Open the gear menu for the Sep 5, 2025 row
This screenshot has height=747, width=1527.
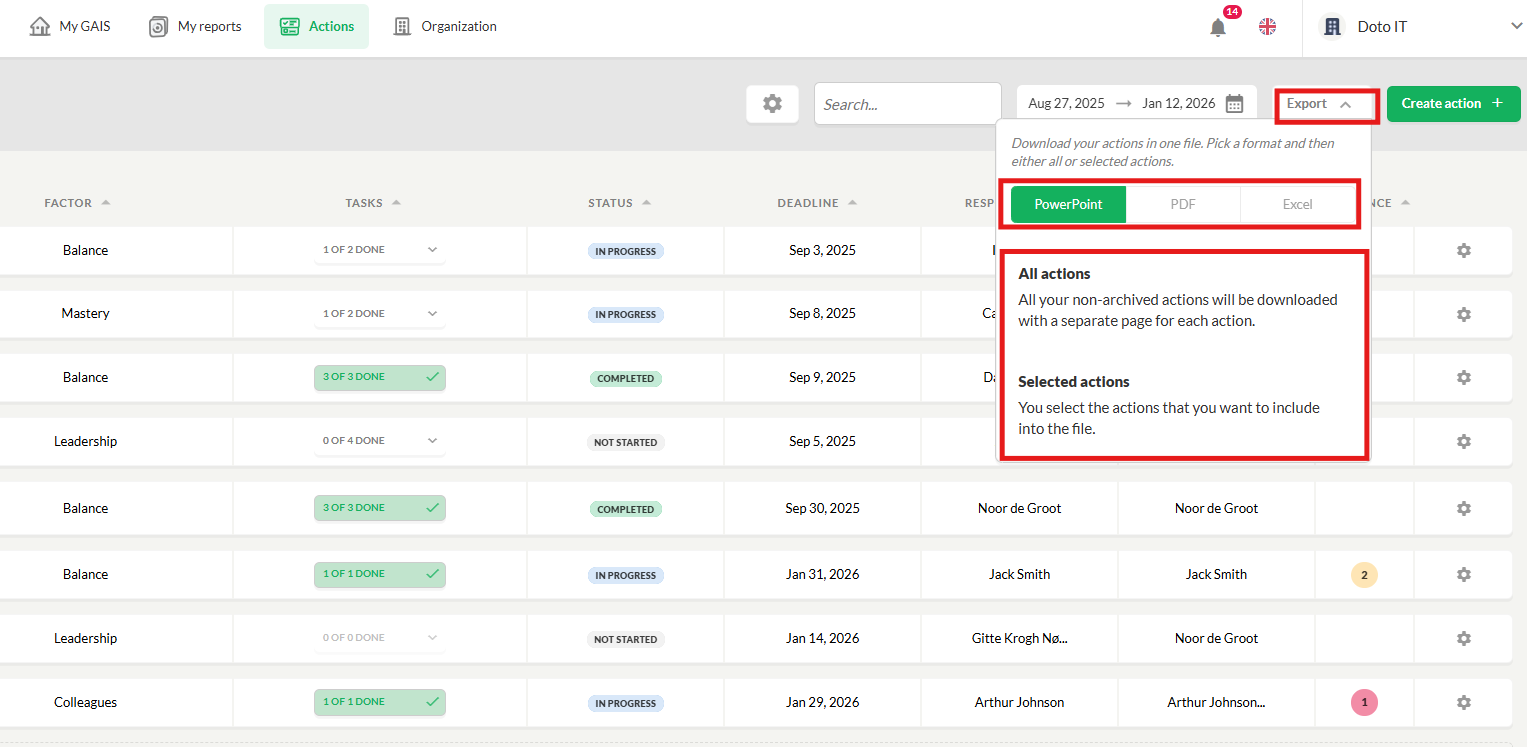coord(1464,441)
